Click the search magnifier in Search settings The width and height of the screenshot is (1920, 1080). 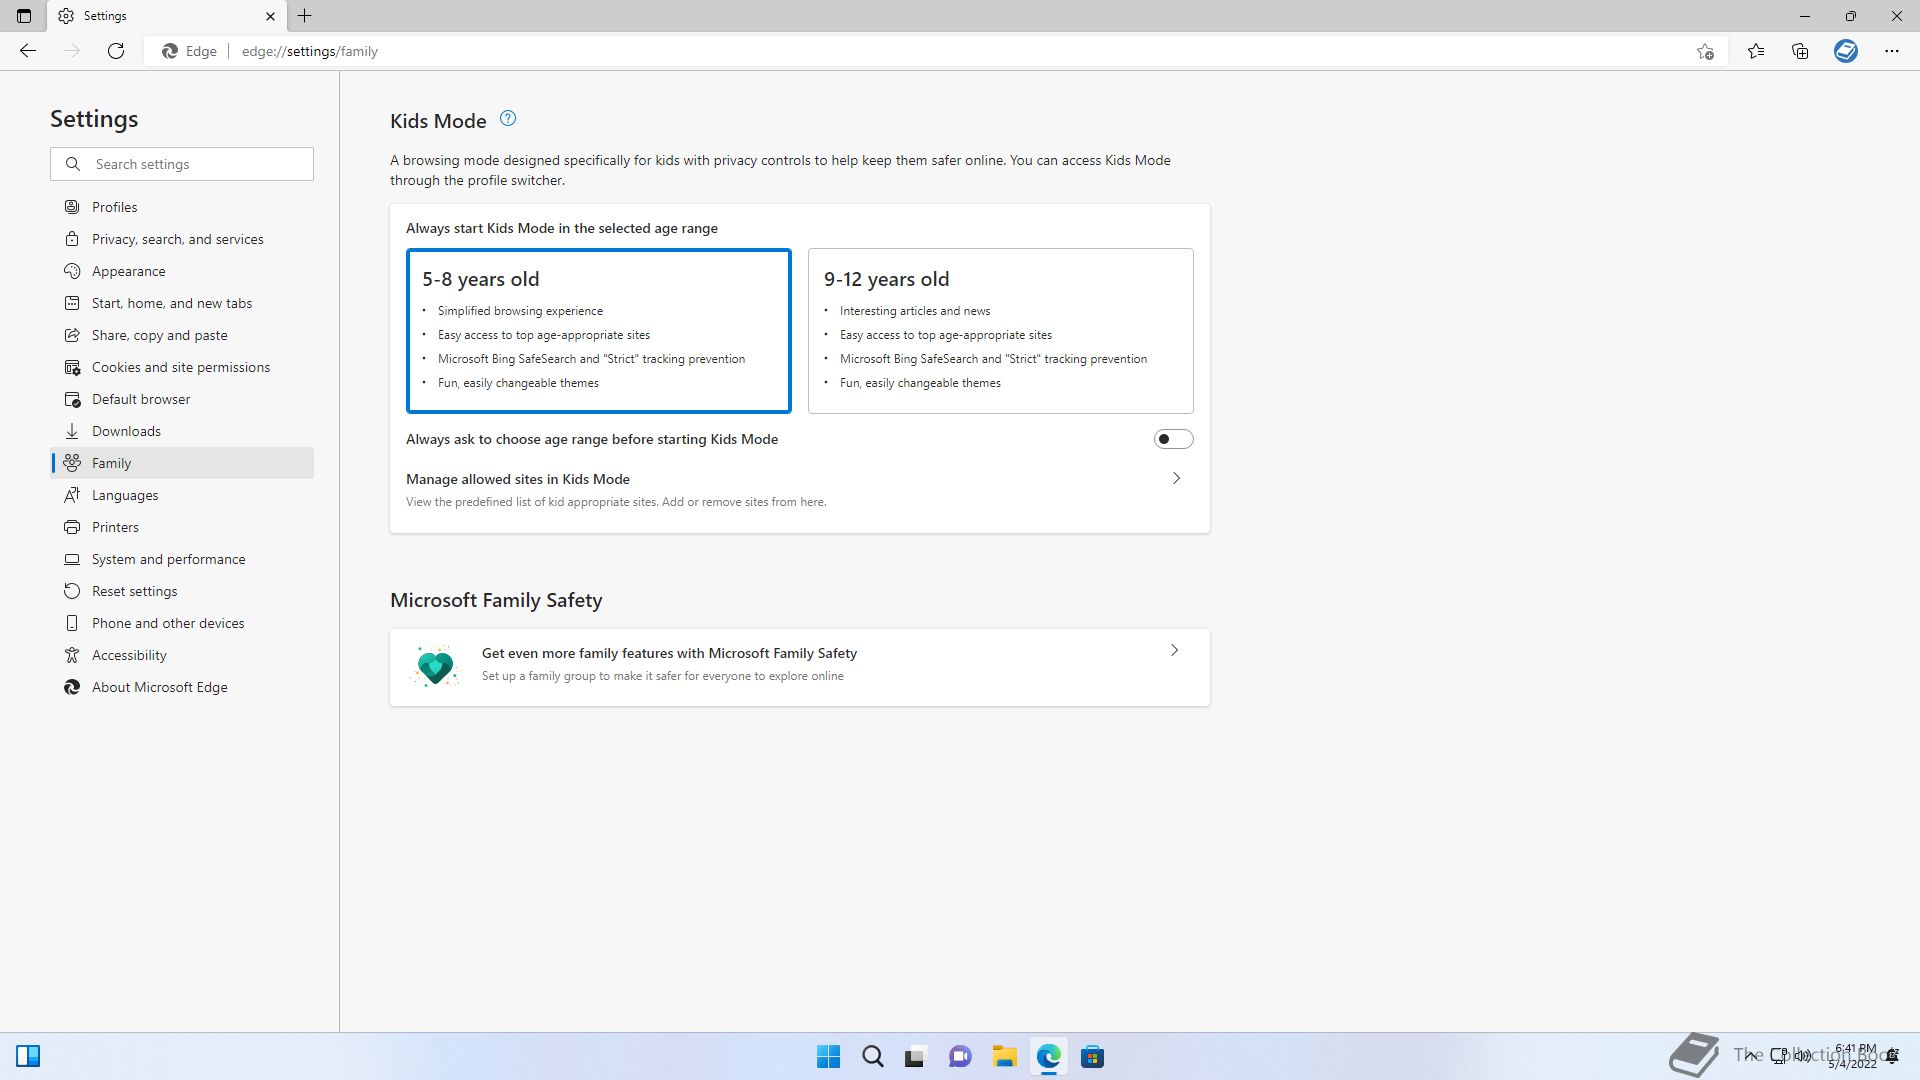tap(73, 164)
